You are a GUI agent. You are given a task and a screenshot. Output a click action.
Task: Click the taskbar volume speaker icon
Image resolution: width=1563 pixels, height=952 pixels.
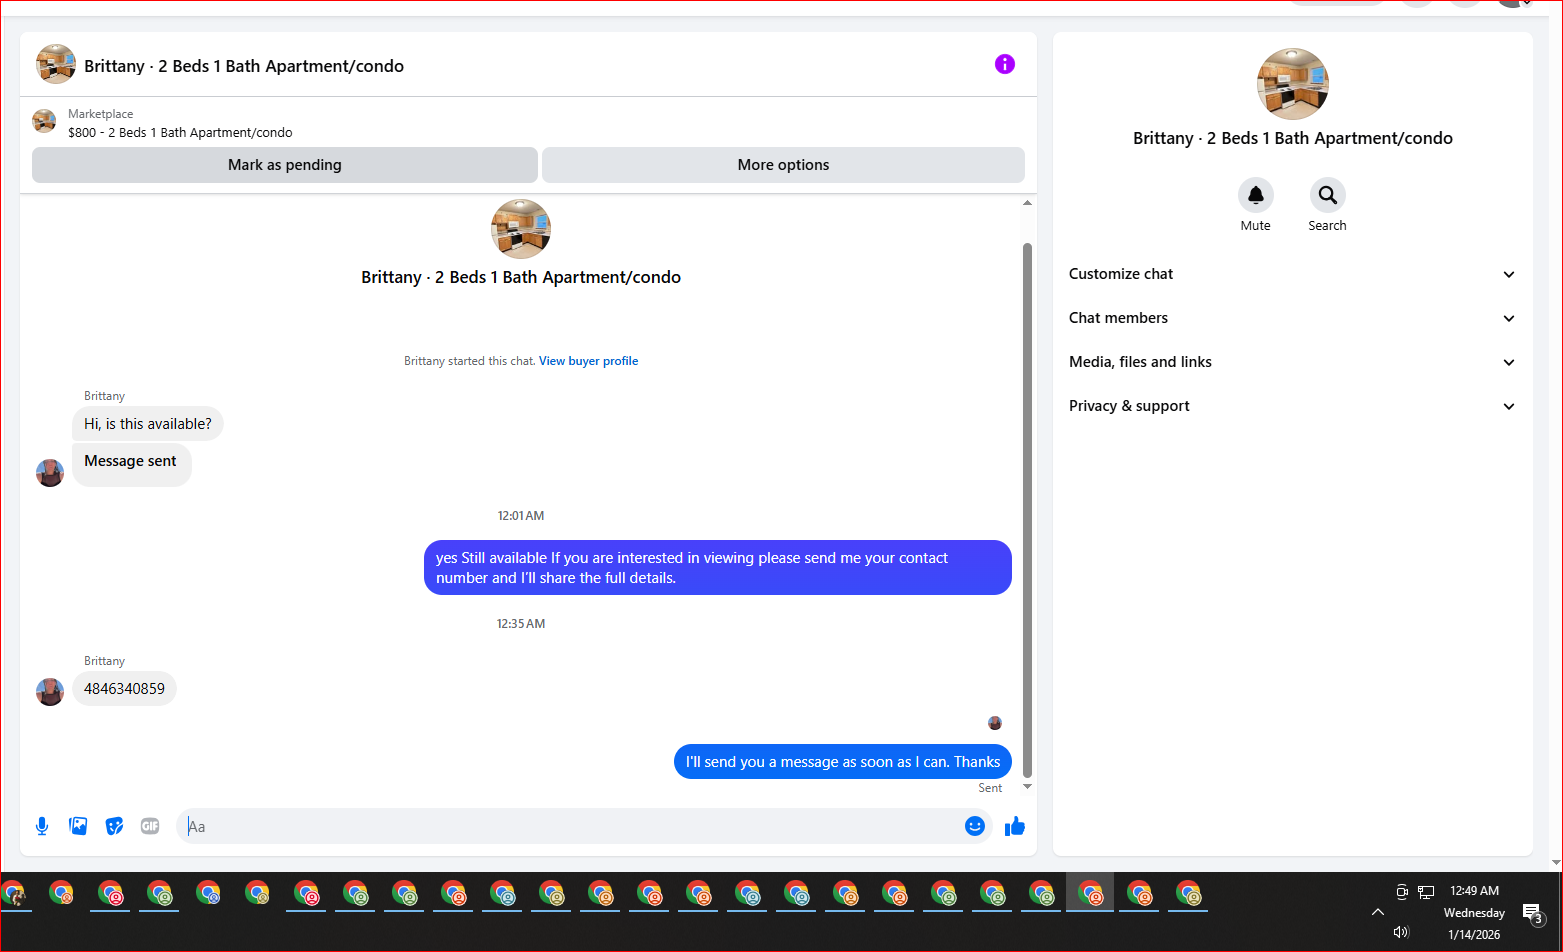1401,932
